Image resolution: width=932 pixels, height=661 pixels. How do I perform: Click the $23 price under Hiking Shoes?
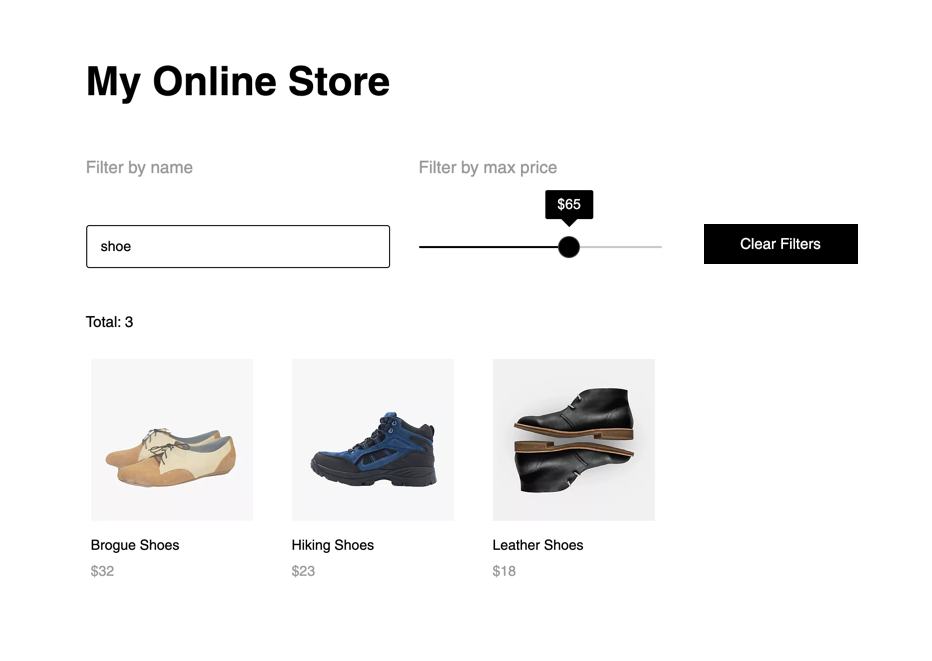[x=303, y=571]
